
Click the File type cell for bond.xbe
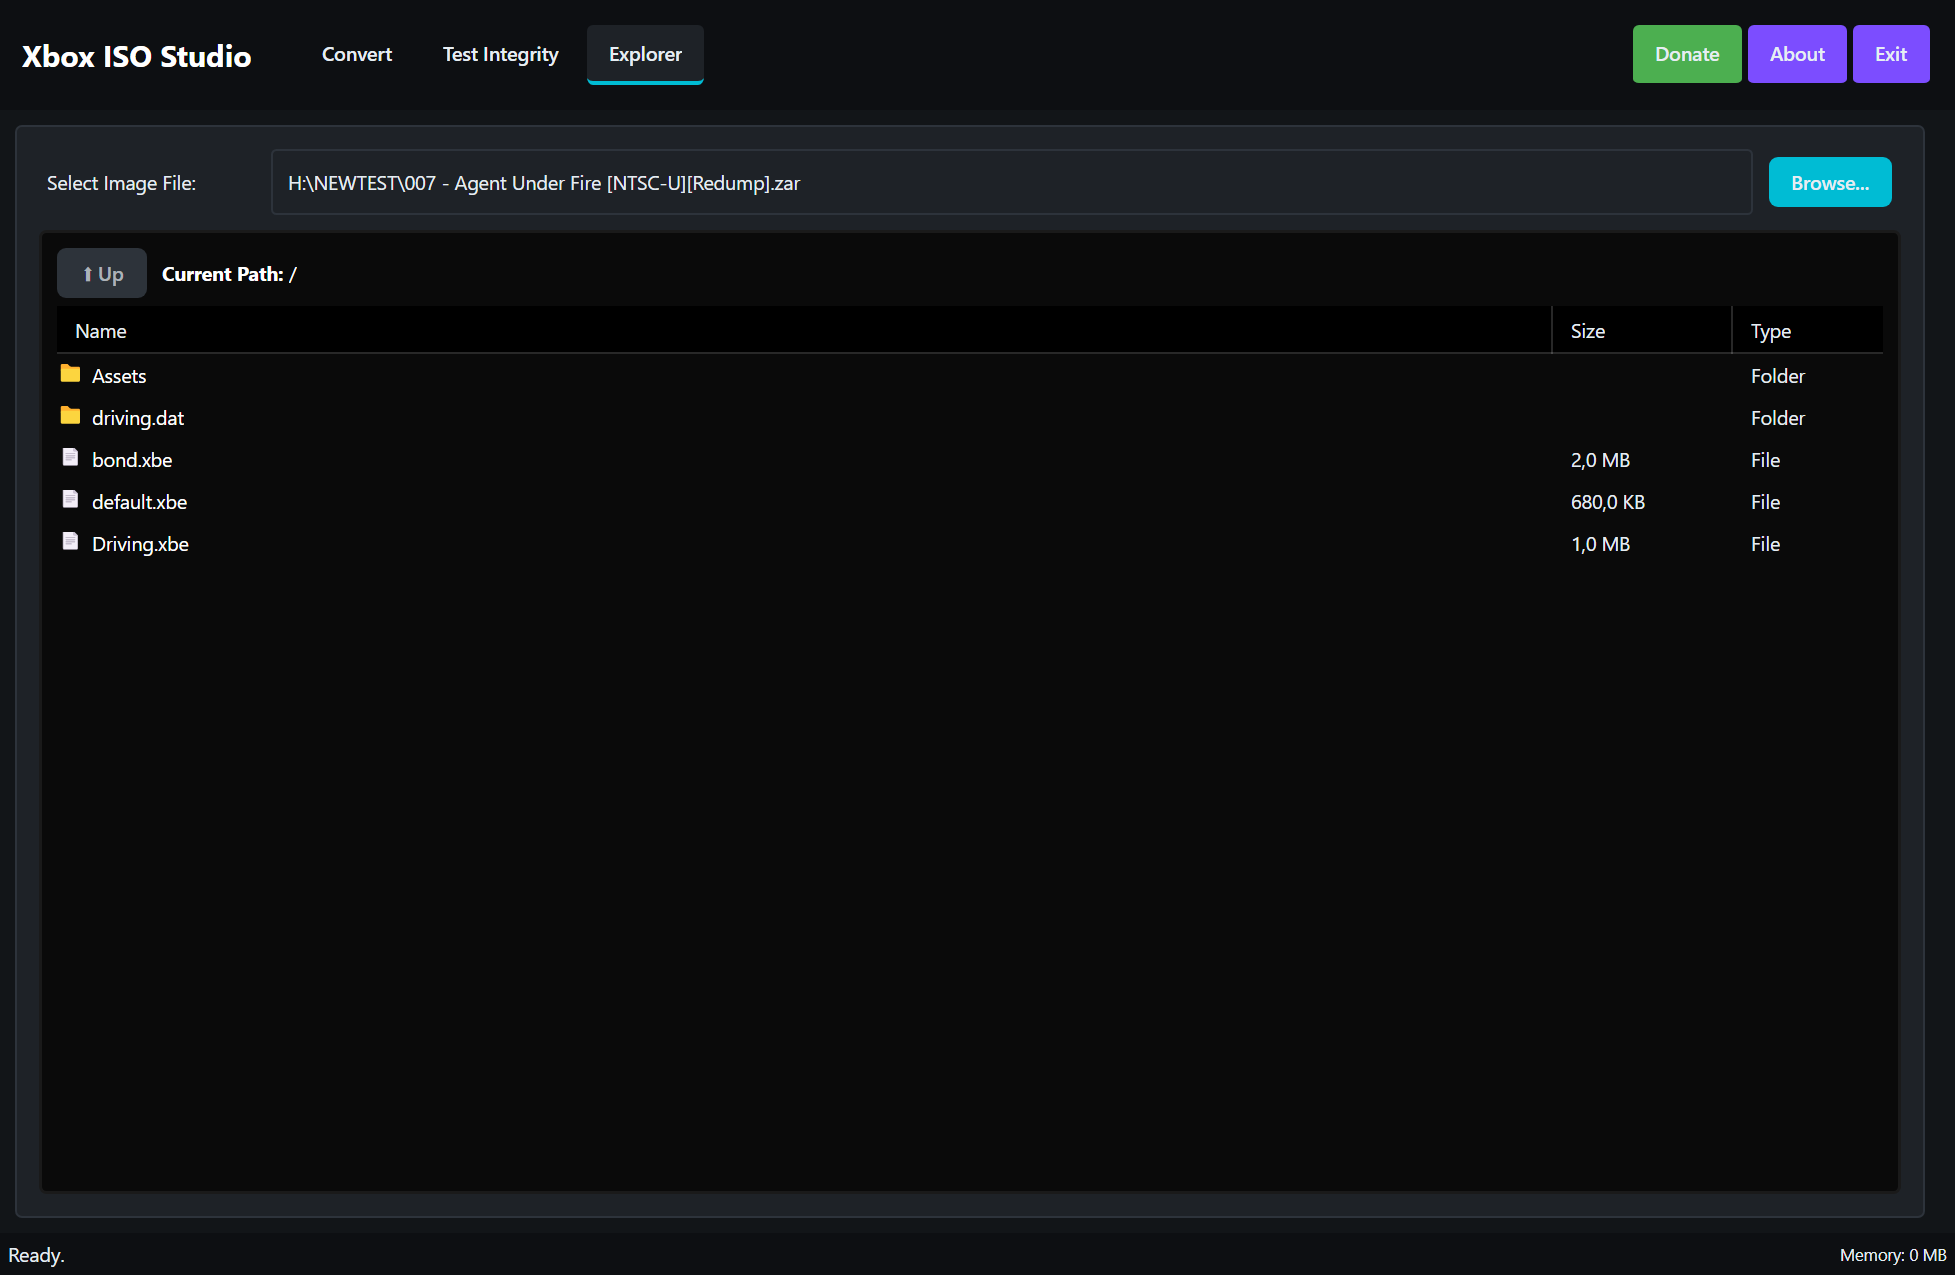1765,460
